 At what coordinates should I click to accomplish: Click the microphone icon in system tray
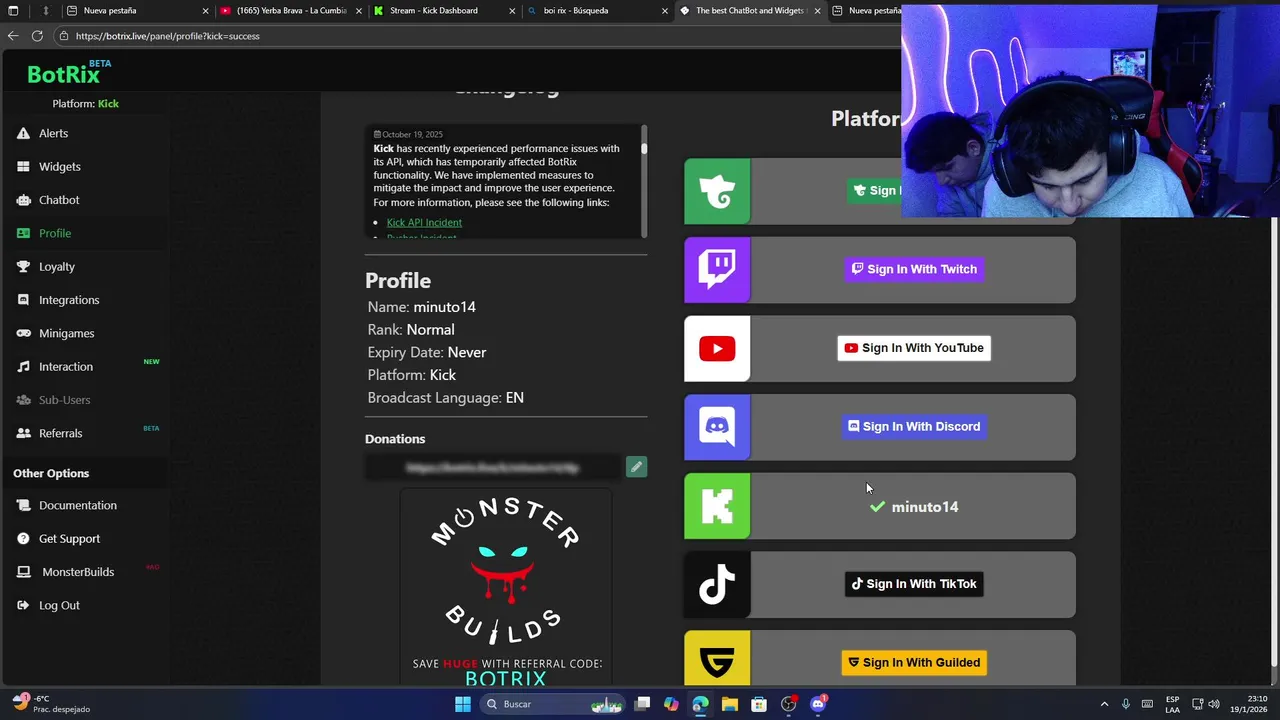[1126, 704]
